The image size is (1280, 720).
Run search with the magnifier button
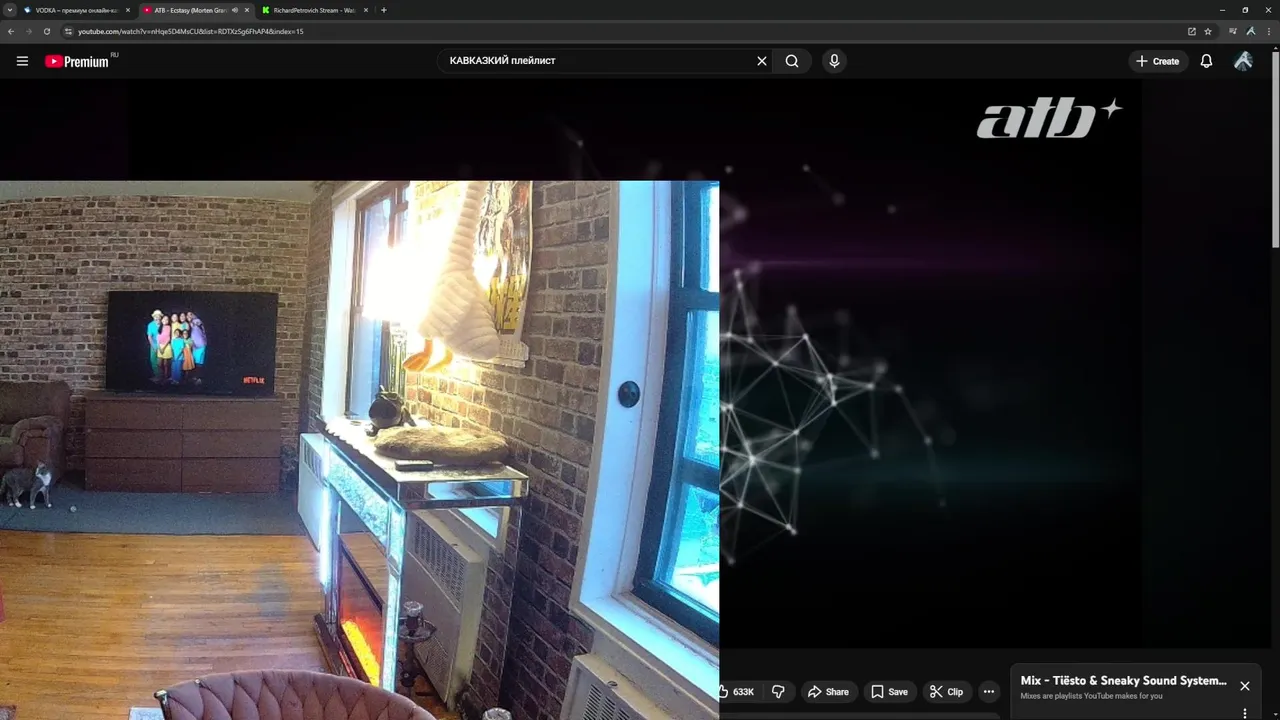[792, 61]
